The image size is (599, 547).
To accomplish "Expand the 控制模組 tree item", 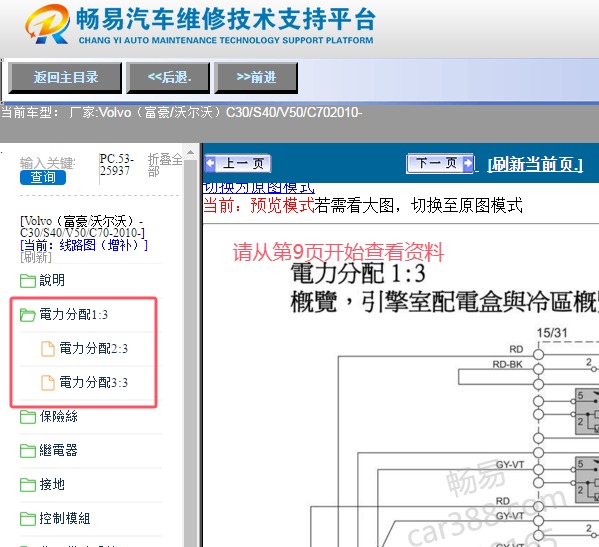I will point(65,518).
